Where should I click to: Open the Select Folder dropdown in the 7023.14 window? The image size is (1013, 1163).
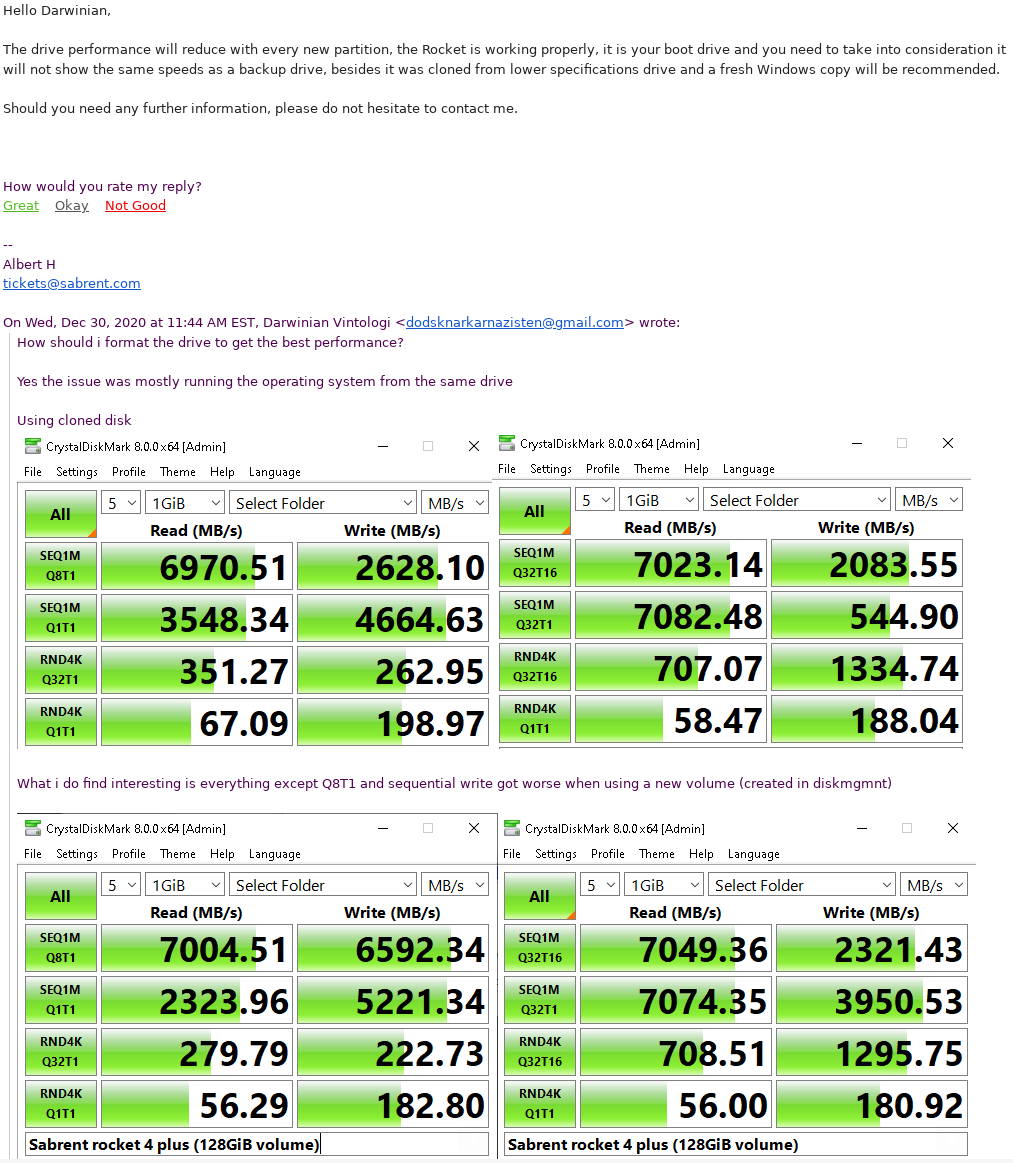pyautogui.click(x=796, y=500)
